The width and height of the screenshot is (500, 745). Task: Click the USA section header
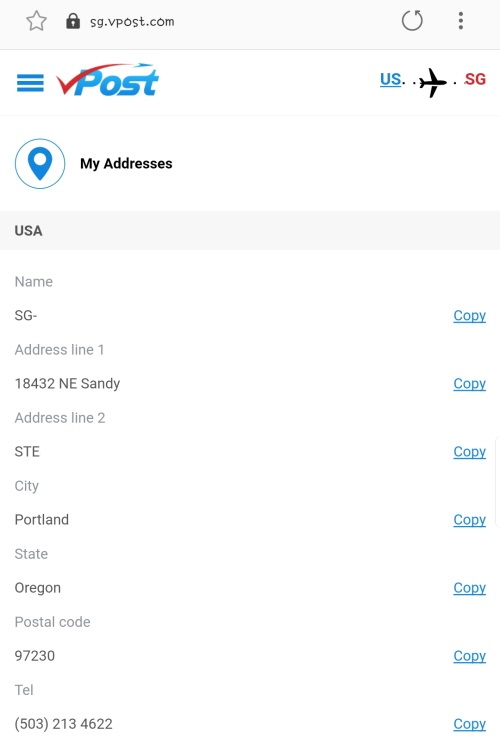250,230
